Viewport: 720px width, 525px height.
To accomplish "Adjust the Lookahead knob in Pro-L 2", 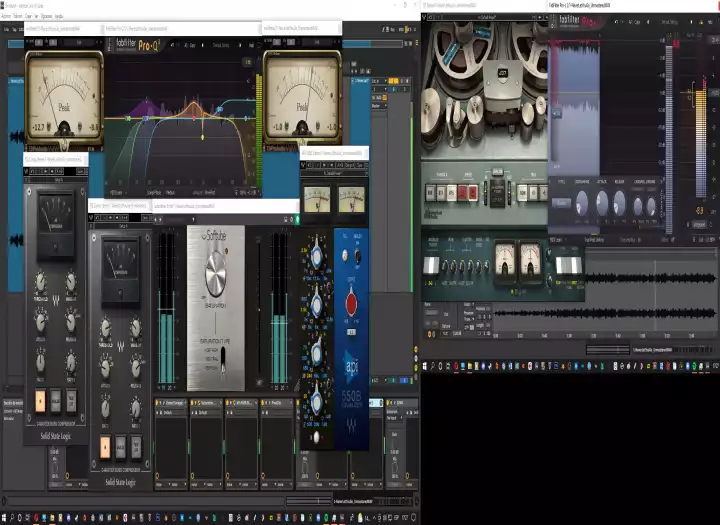I will point(582,202).
